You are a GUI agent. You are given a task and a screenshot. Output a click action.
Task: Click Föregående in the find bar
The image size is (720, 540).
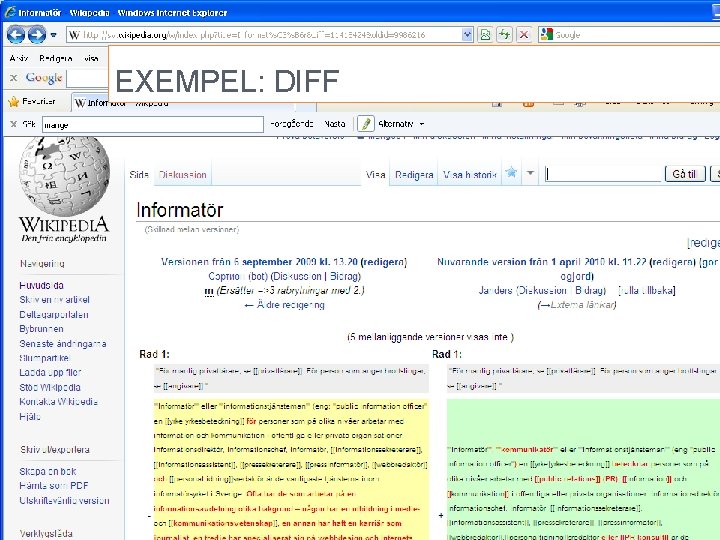click(292, 124)
